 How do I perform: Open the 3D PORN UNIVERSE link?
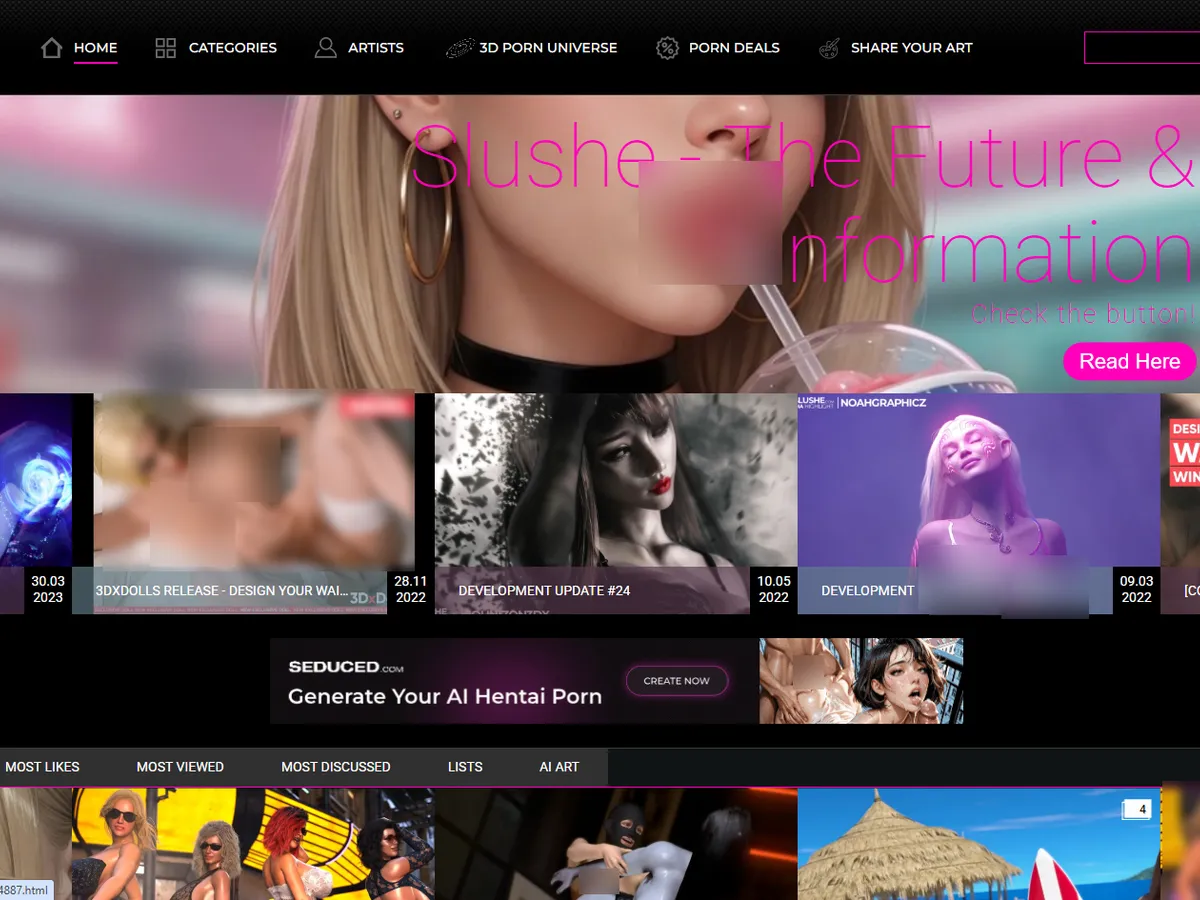[x=548, y=47]
